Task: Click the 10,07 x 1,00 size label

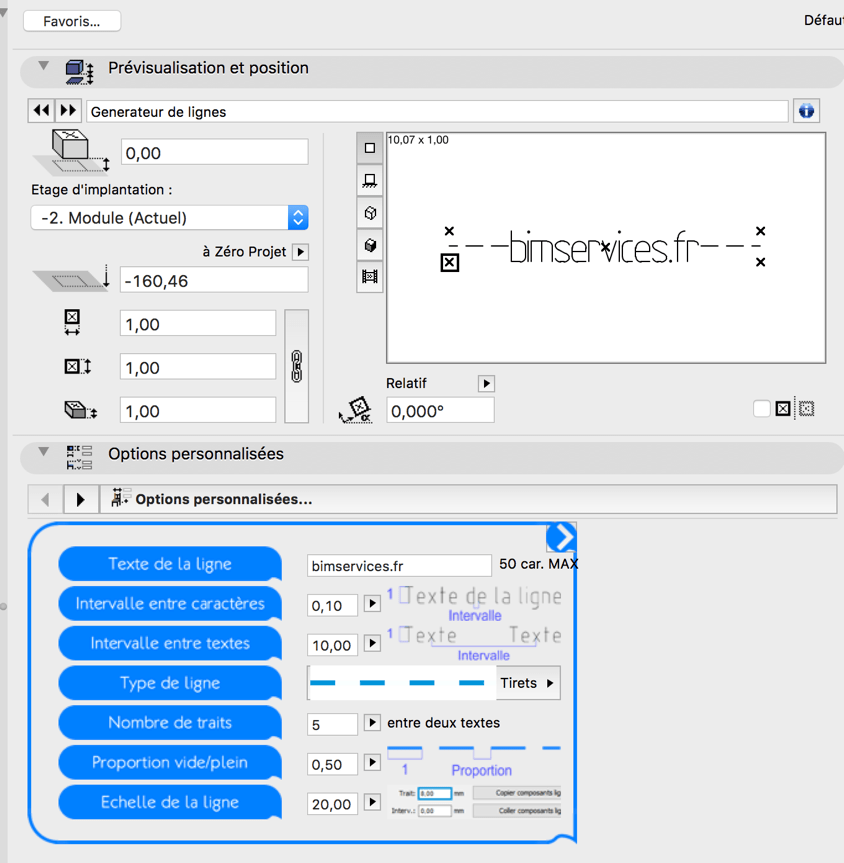Action: pyautogui.click(x=418, y=140)
